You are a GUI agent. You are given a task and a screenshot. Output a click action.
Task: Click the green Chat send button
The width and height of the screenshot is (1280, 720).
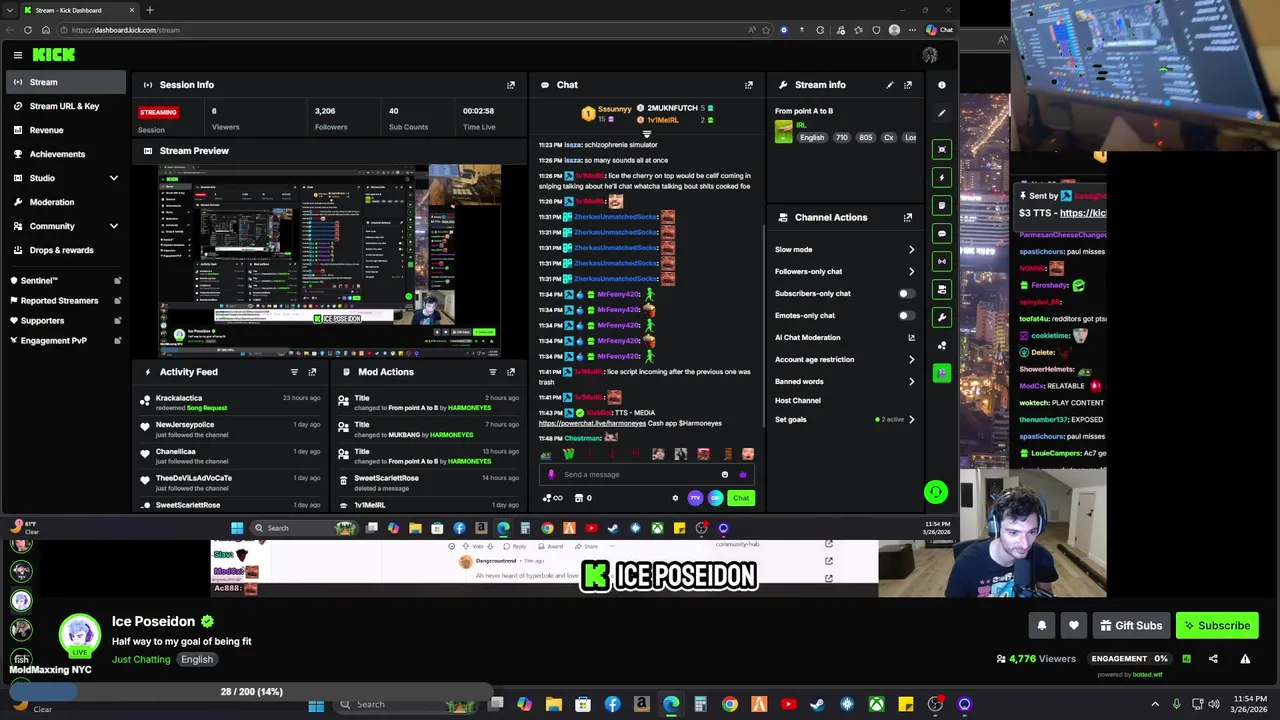[x=740, y=498]
